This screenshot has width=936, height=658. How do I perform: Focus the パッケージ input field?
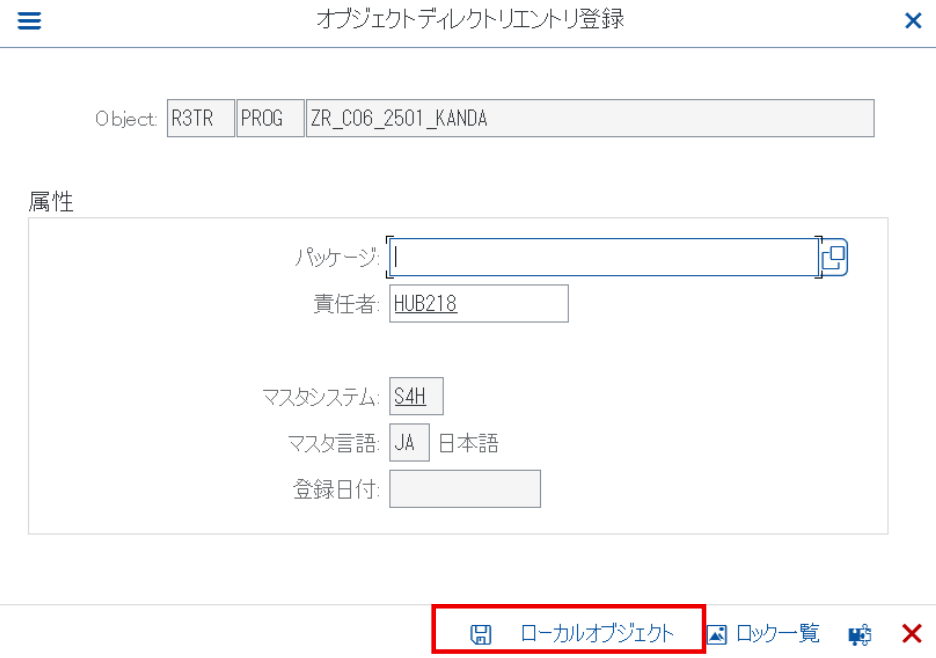click(604, 257)
